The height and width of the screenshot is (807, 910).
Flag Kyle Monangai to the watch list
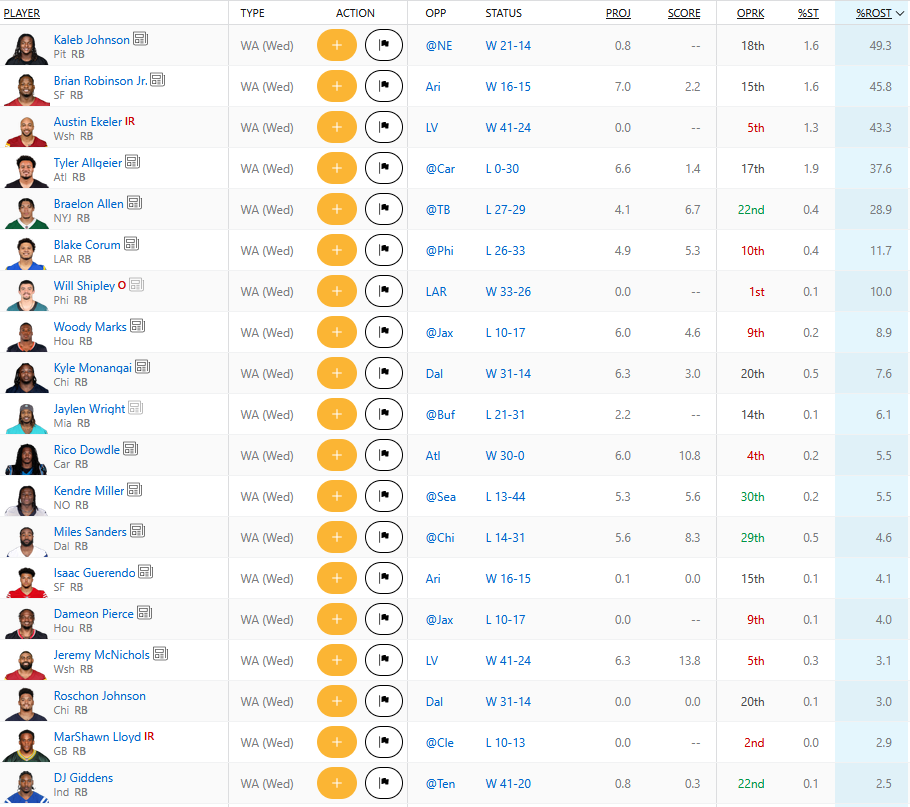click(384, 374)
